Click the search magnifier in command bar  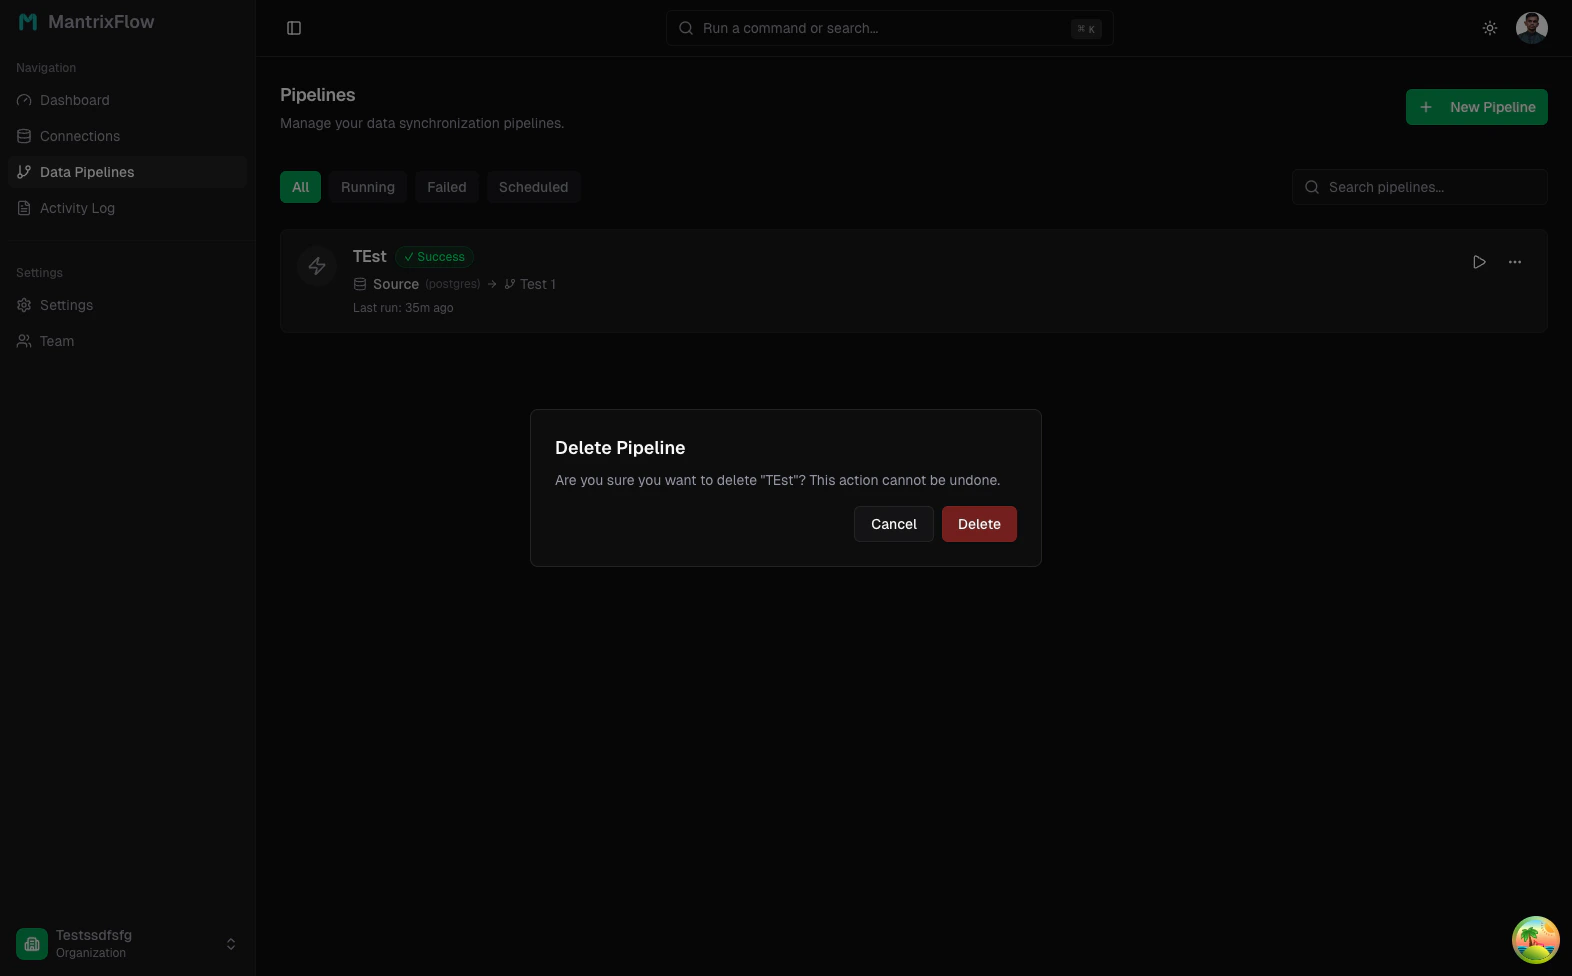[686, 28]
